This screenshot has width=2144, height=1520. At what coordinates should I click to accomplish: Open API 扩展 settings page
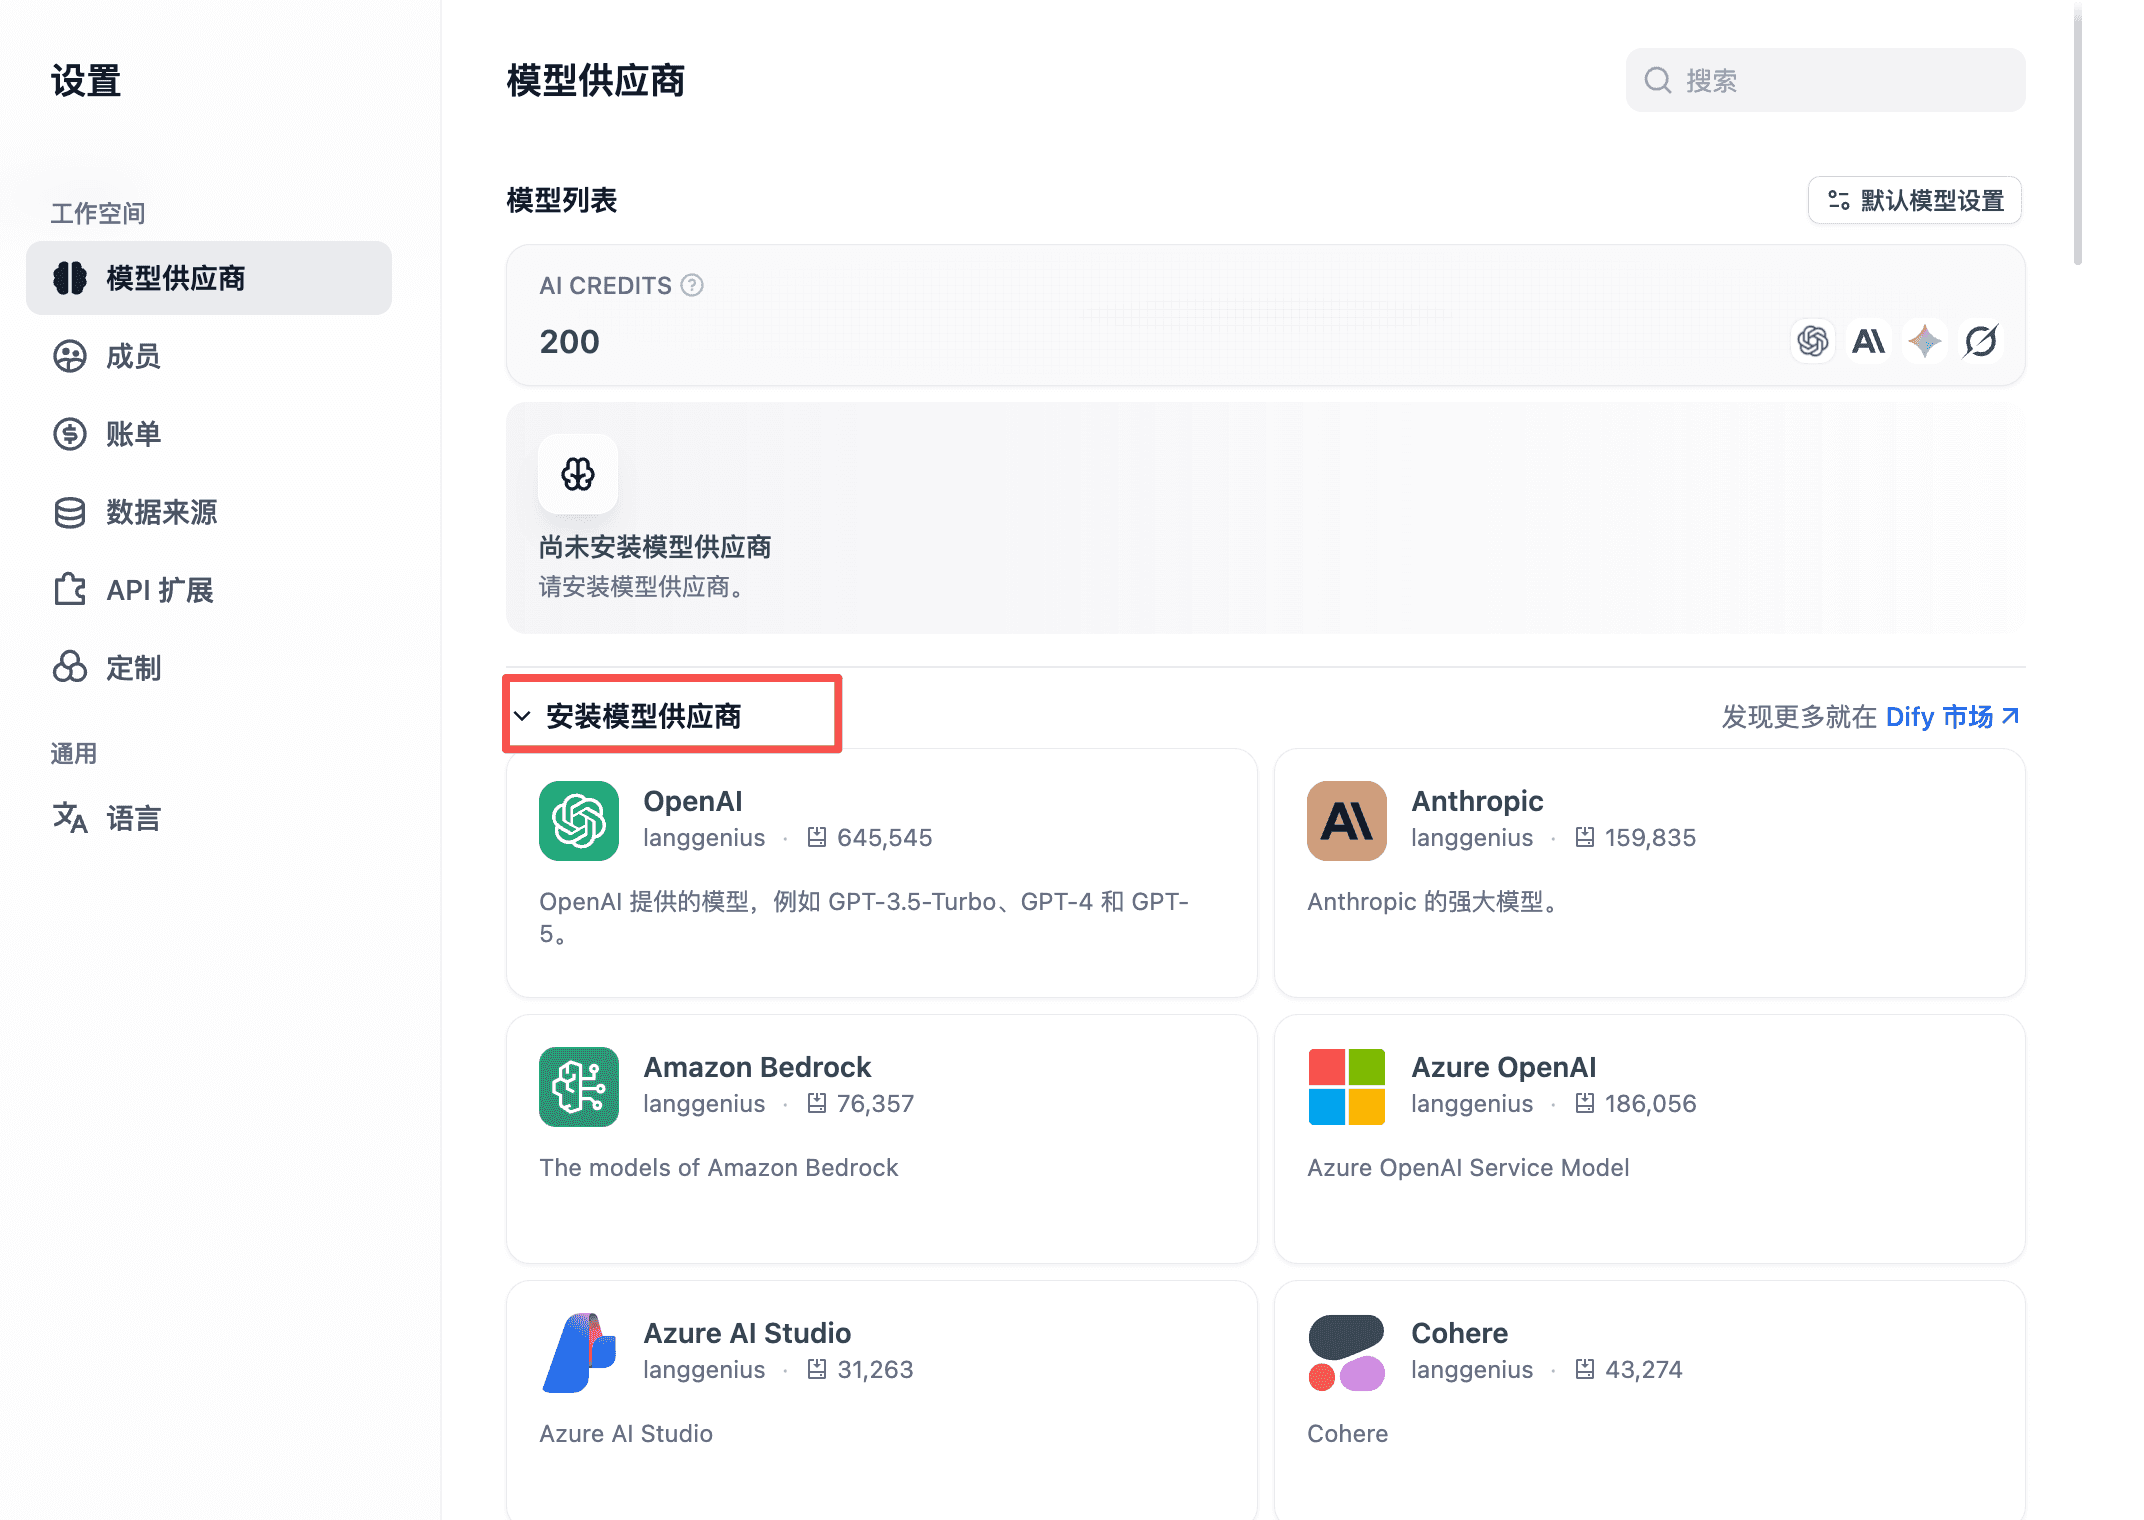(x=209, y=590)
